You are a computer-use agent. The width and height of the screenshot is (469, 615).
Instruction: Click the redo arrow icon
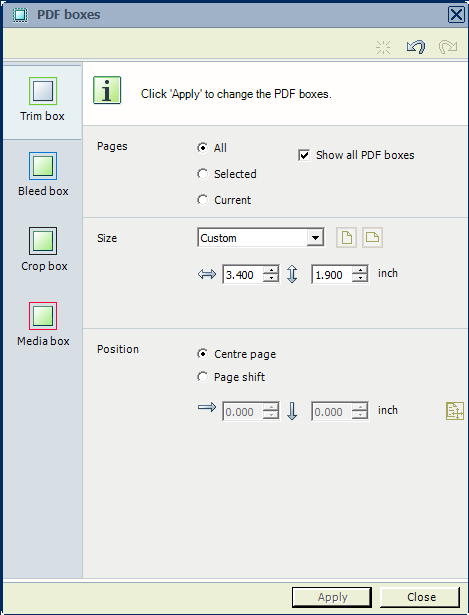(448, 47)
